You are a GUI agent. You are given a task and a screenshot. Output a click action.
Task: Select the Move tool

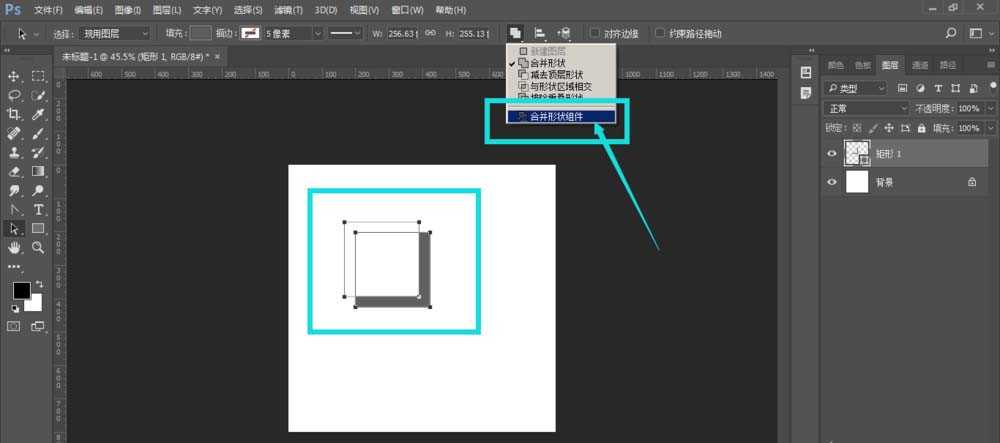[x=15, y=76]
